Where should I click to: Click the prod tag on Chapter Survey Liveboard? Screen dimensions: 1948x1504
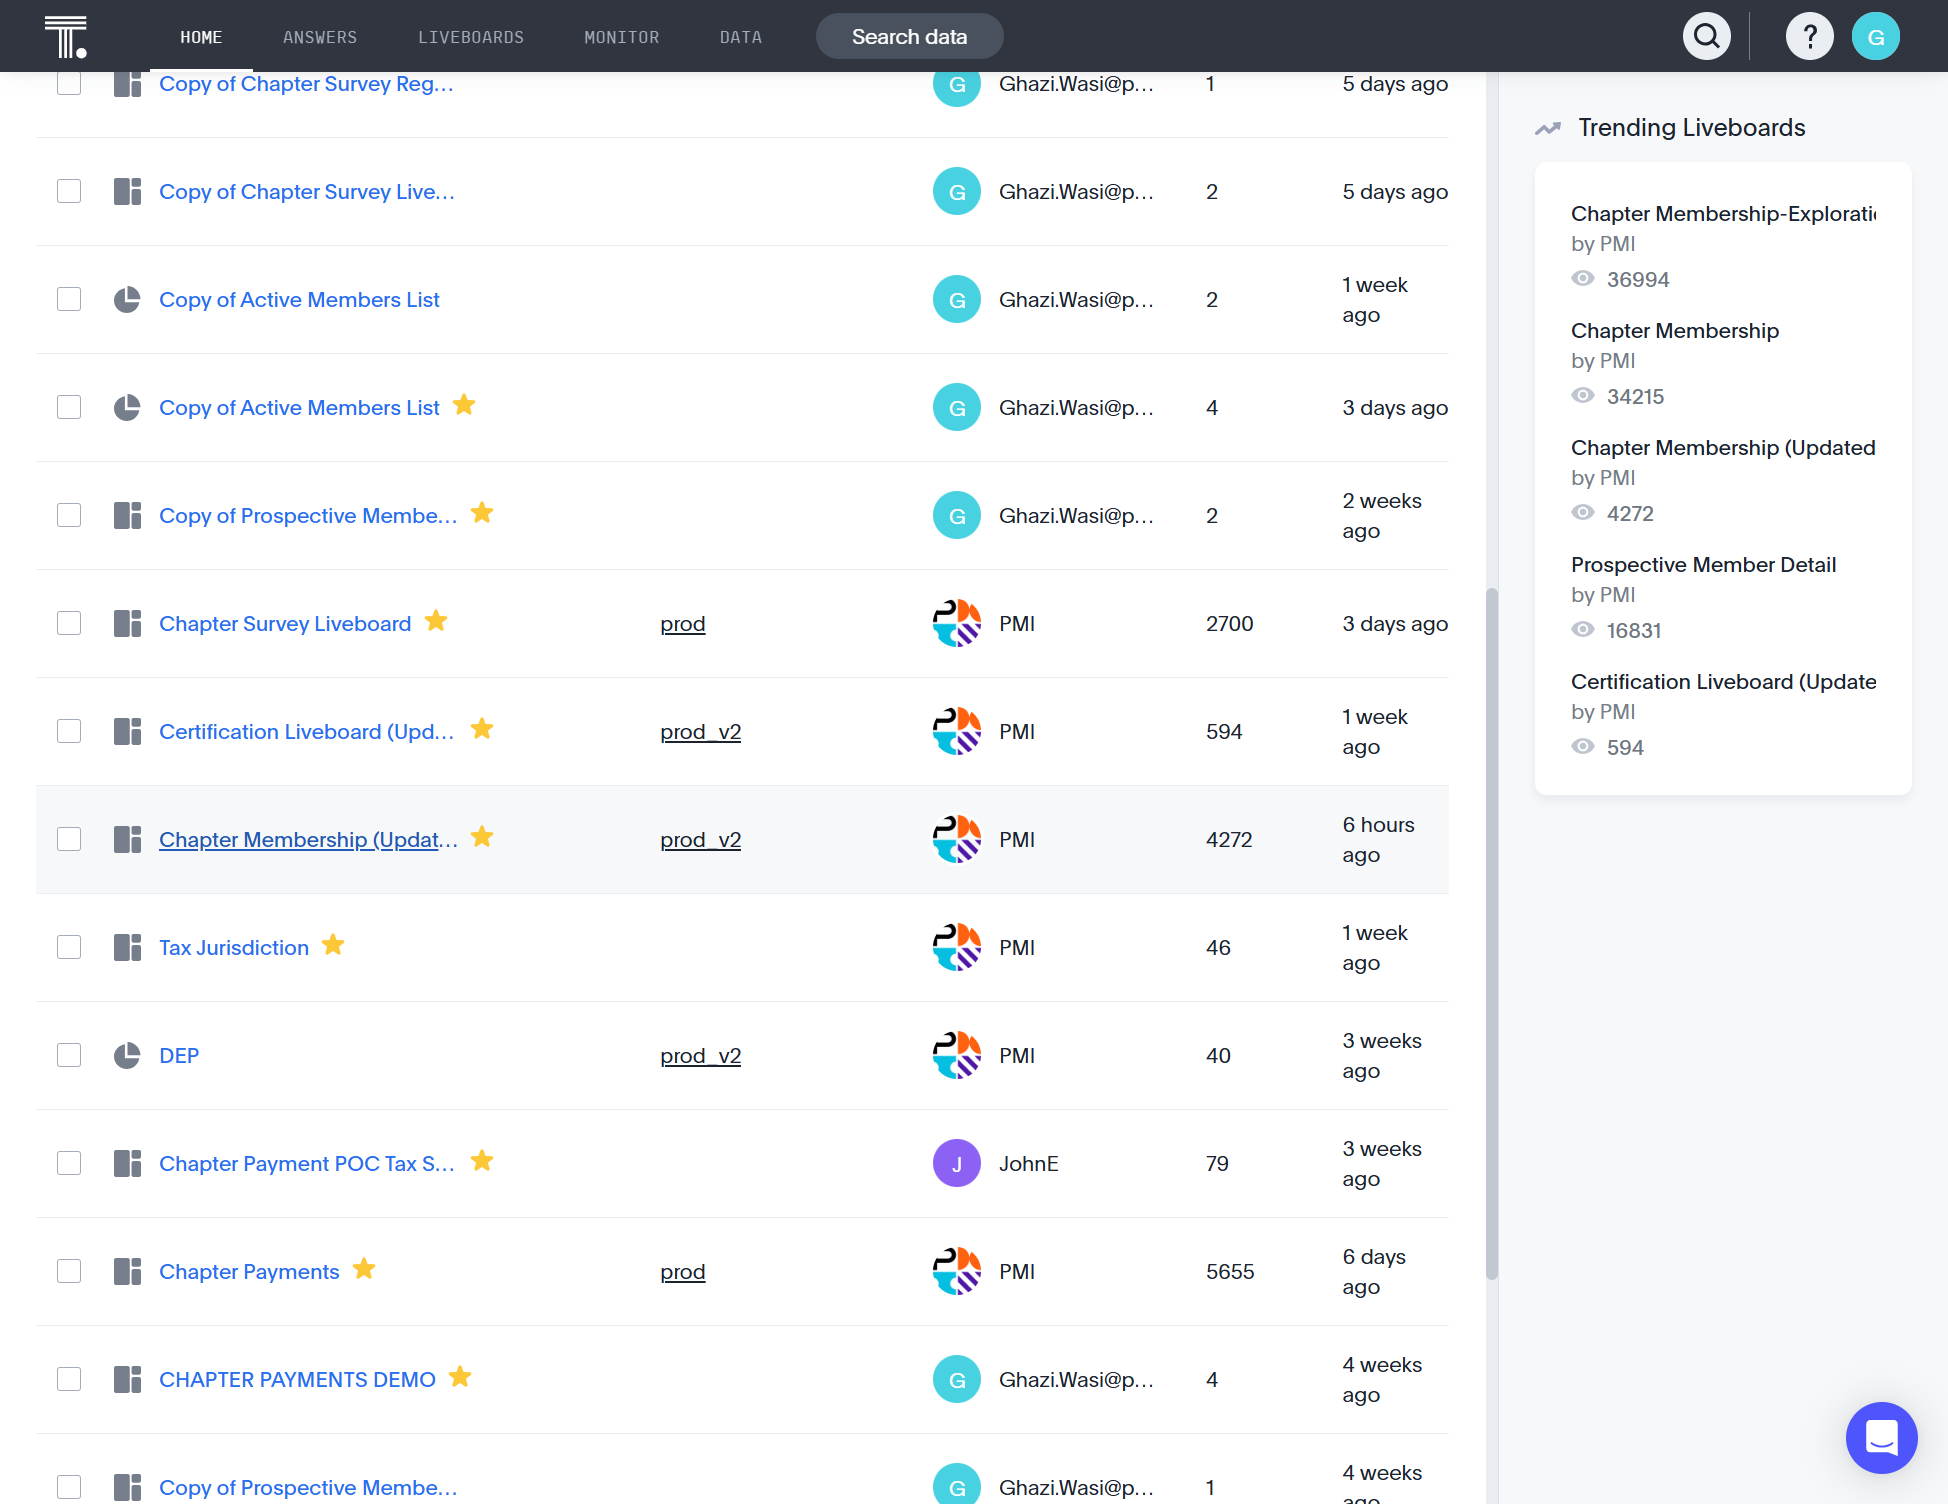coord(683,624)
